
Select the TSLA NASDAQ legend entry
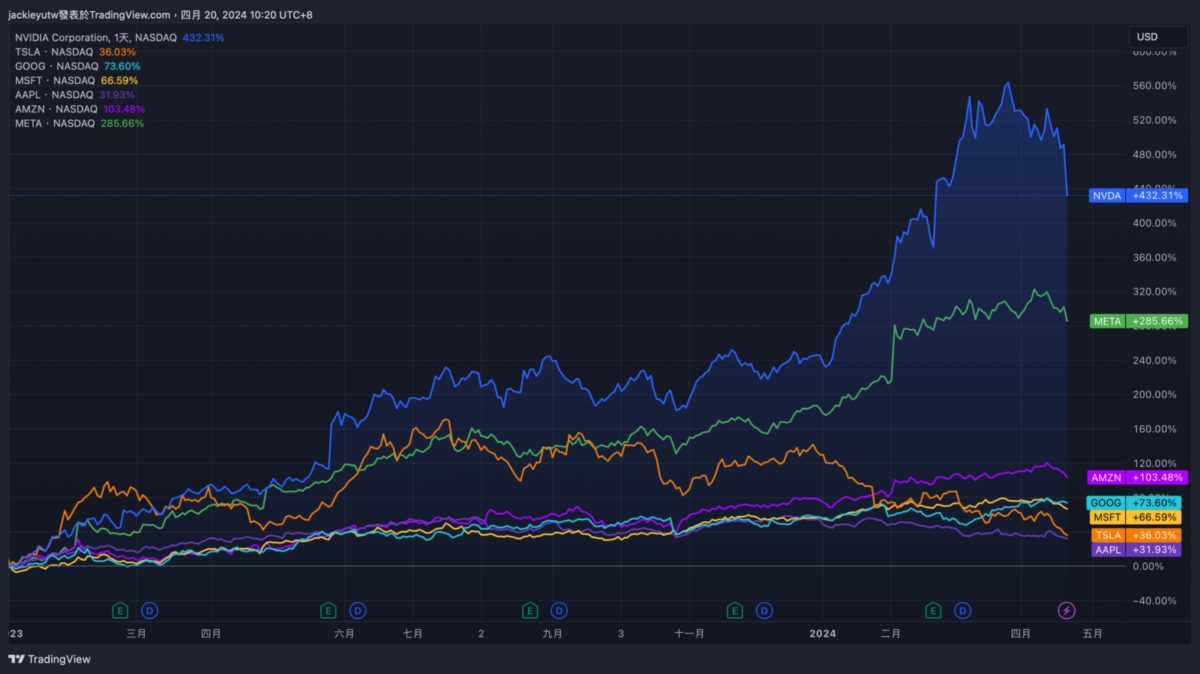tap(54, 52)
